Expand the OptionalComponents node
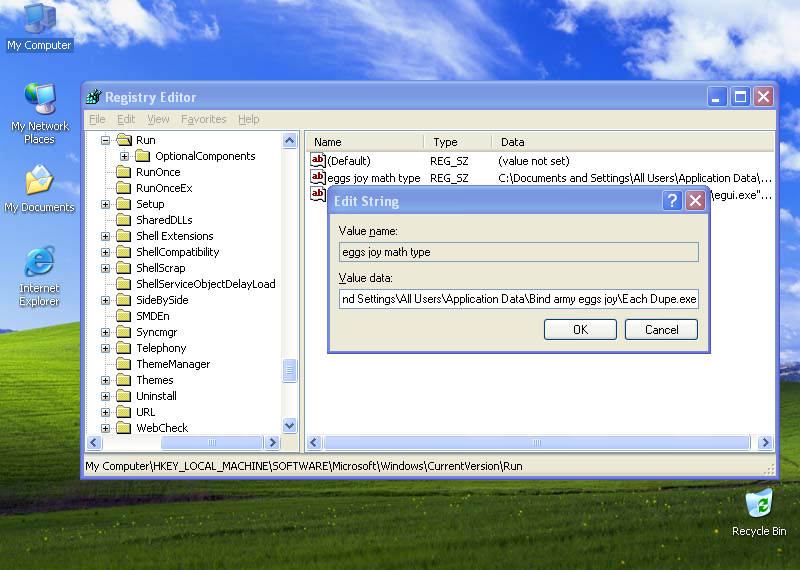This screenshot has width=800, height=570. click(x=124, y=156)
